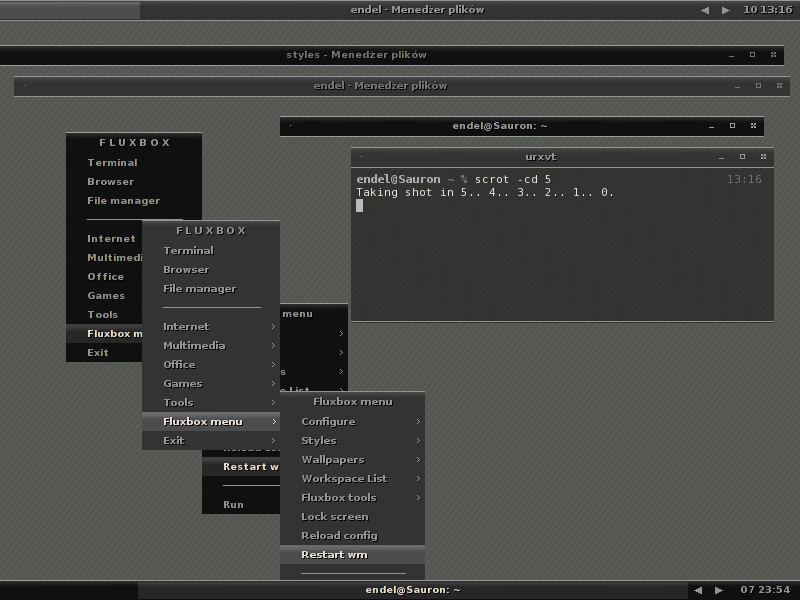The height and width of the screenshot is (600, 800).
Task: Maximize the endel@Sauron terminal window
Action: (x=732, y=126)
